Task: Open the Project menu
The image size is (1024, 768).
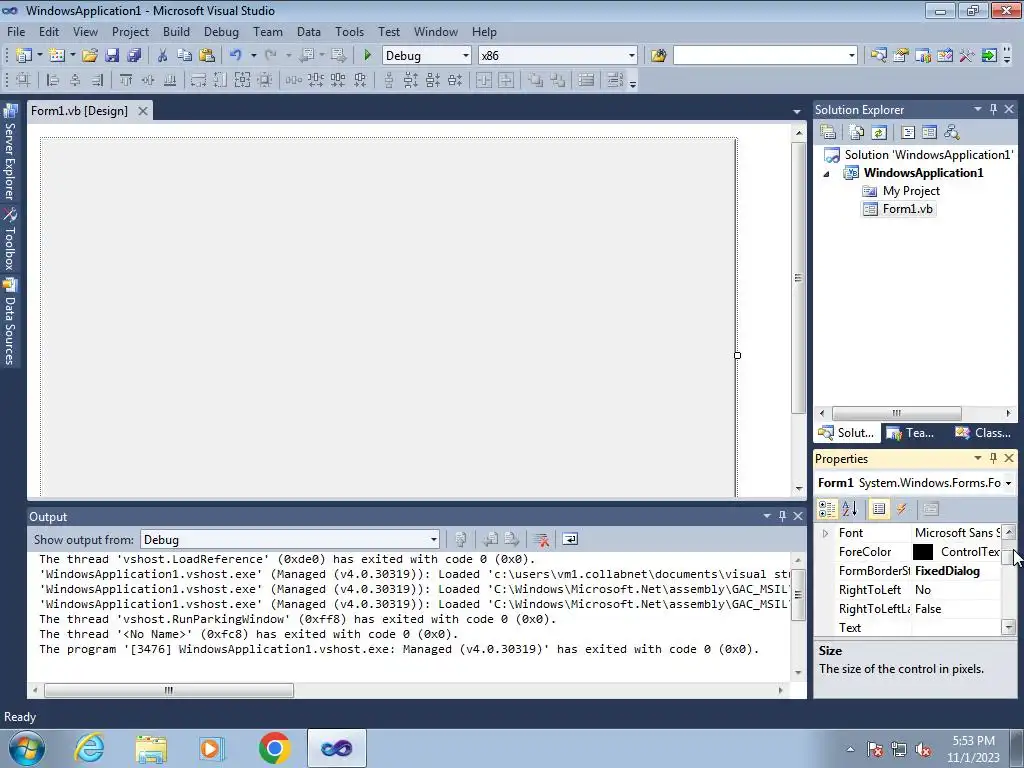Action: (x=130, y=31)
